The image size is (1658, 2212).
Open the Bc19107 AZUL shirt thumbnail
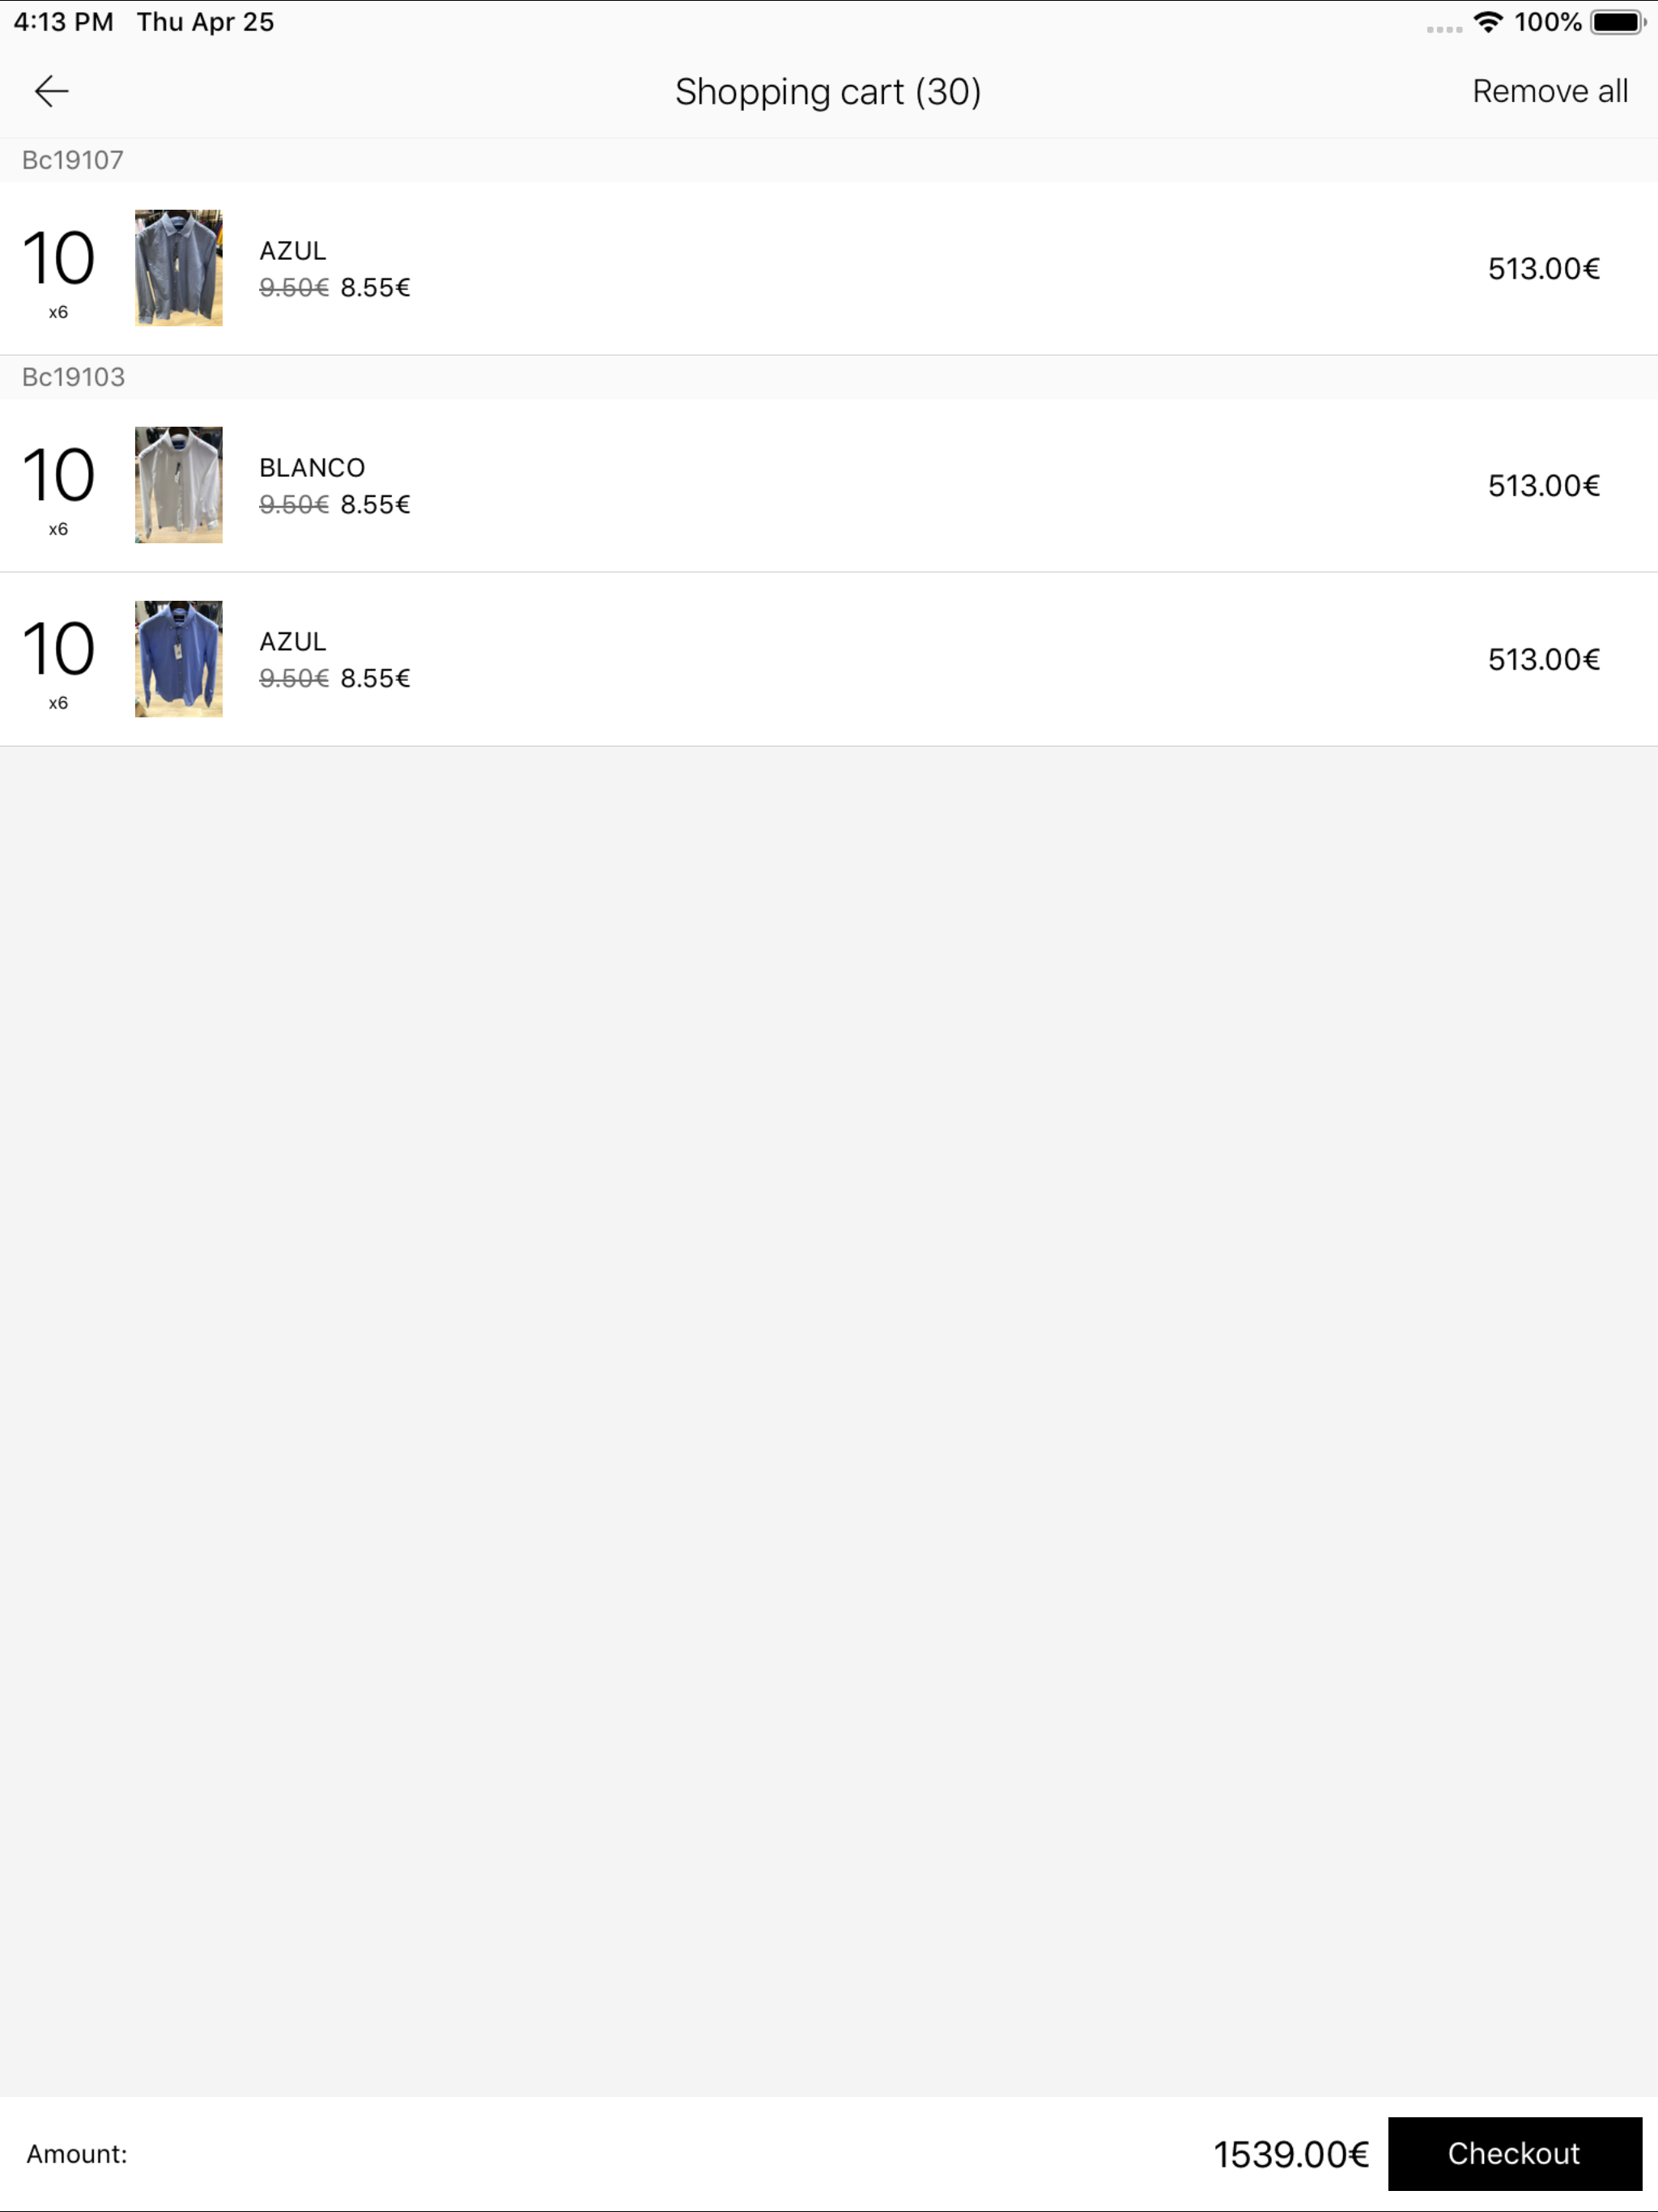(179, 267)
